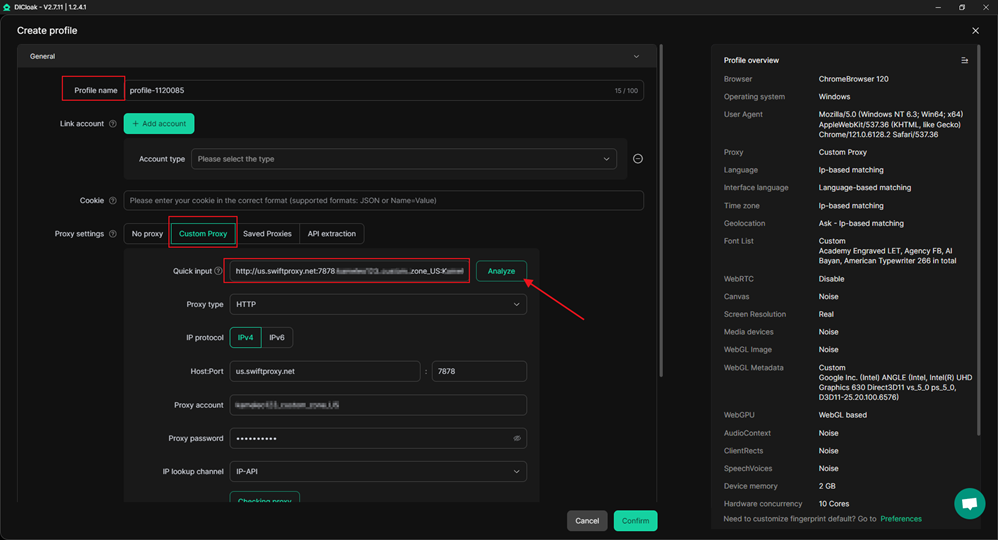The image size is (998, 540).
Task: Select the No proxy option
Action: [147, 234]
